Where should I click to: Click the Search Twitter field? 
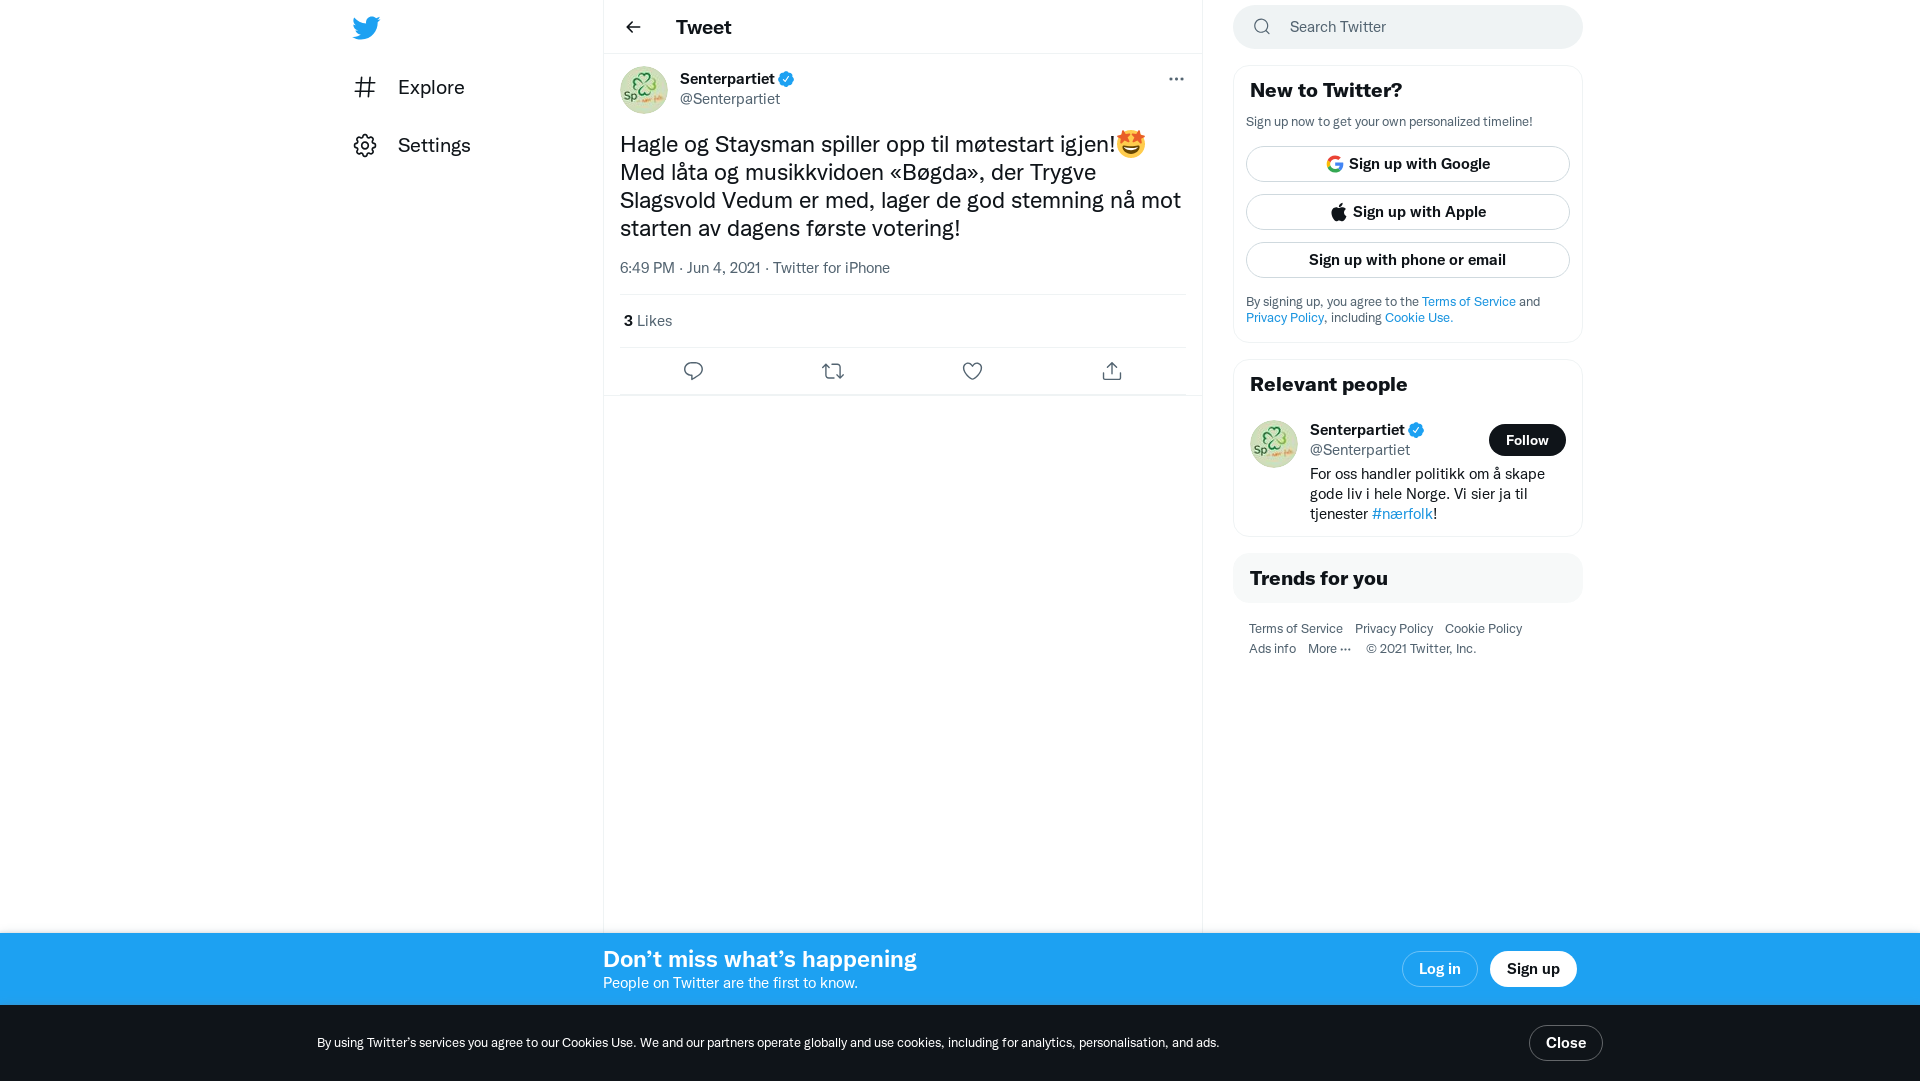tap(1408, 27)
